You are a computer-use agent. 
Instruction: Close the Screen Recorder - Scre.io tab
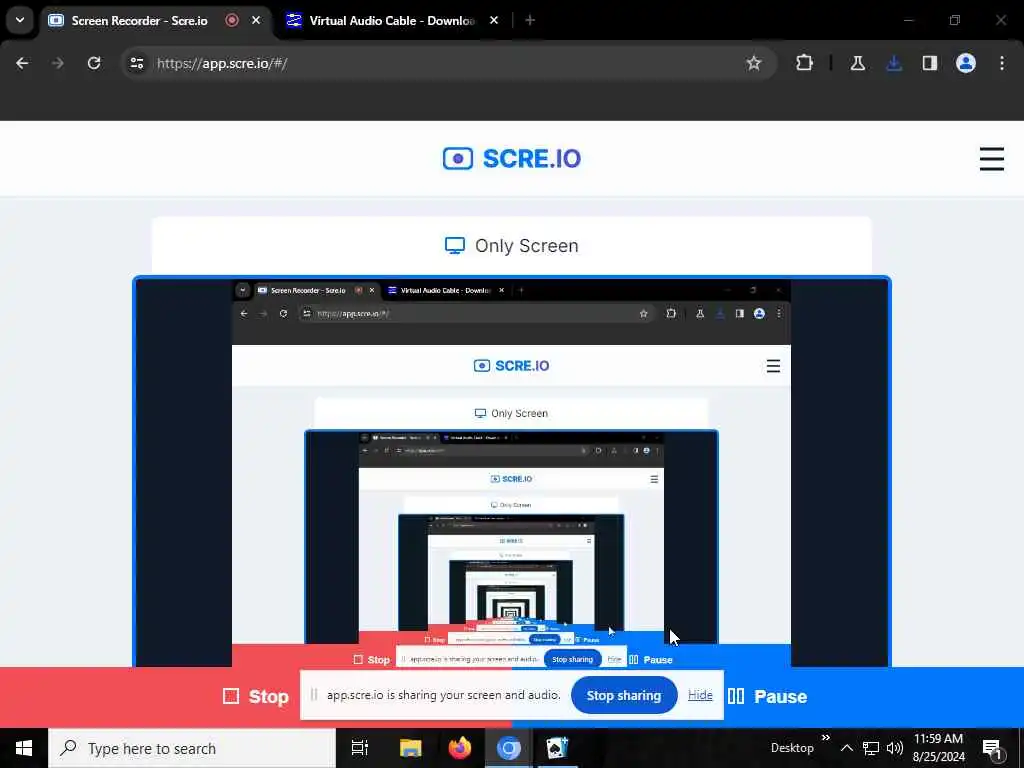[256, 21]
